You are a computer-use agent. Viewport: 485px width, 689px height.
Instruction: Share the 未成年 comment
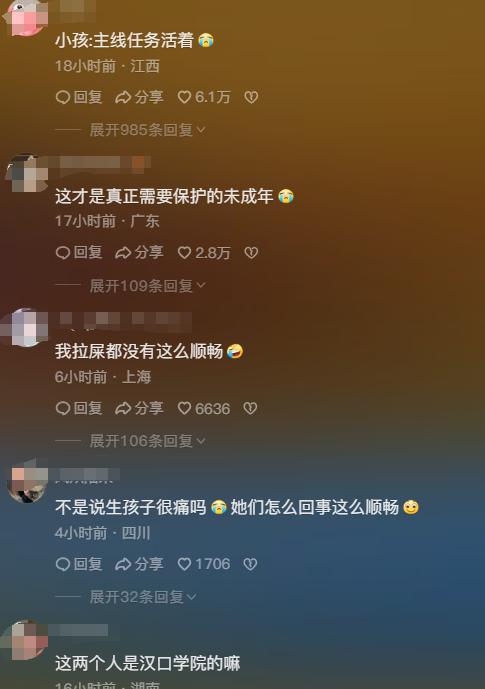pos(139,252)
